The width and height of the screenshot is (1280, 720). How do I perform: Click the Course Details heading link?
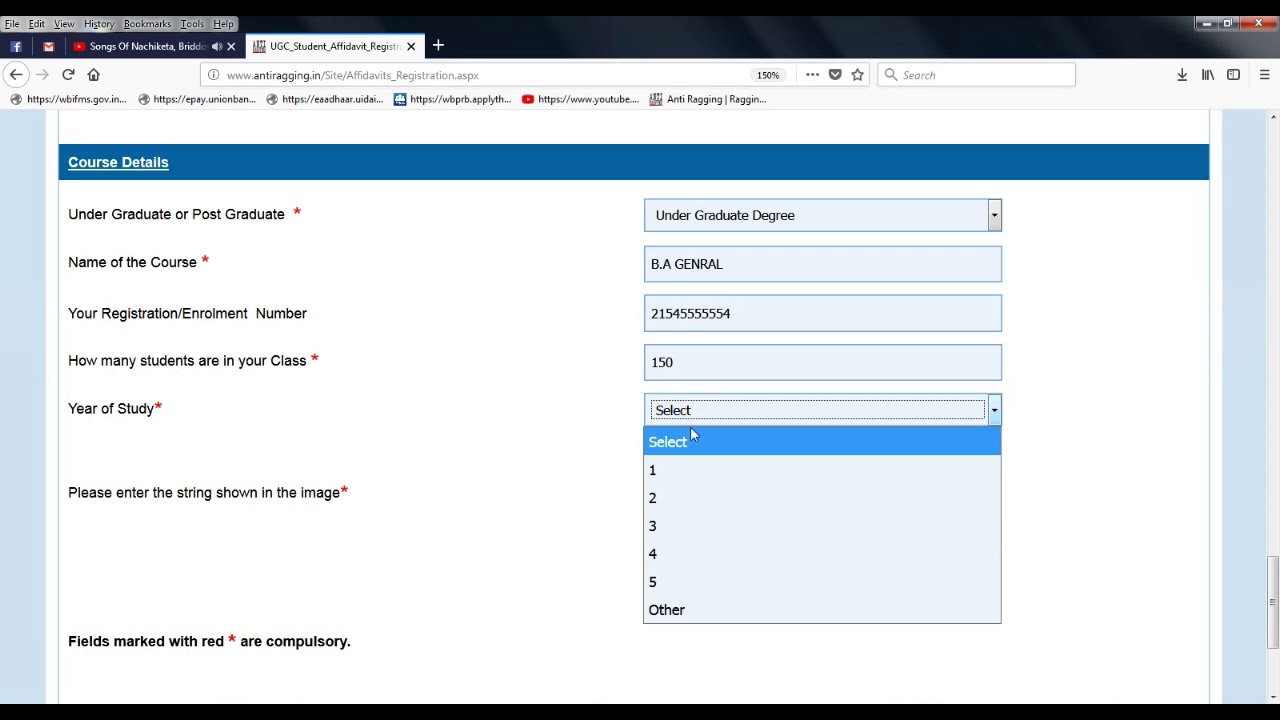[x=118, y=162]
